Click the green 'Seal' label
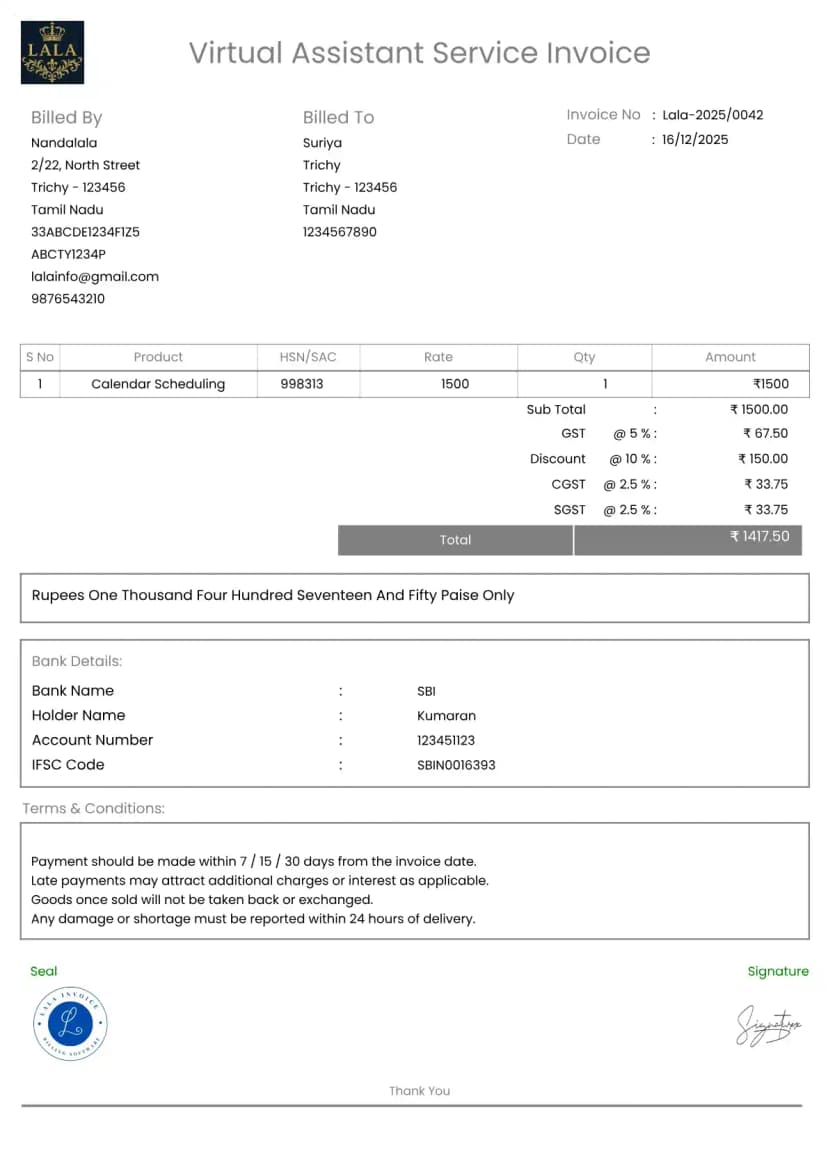This screenshot has width=828, height=1172. (43, 972)
